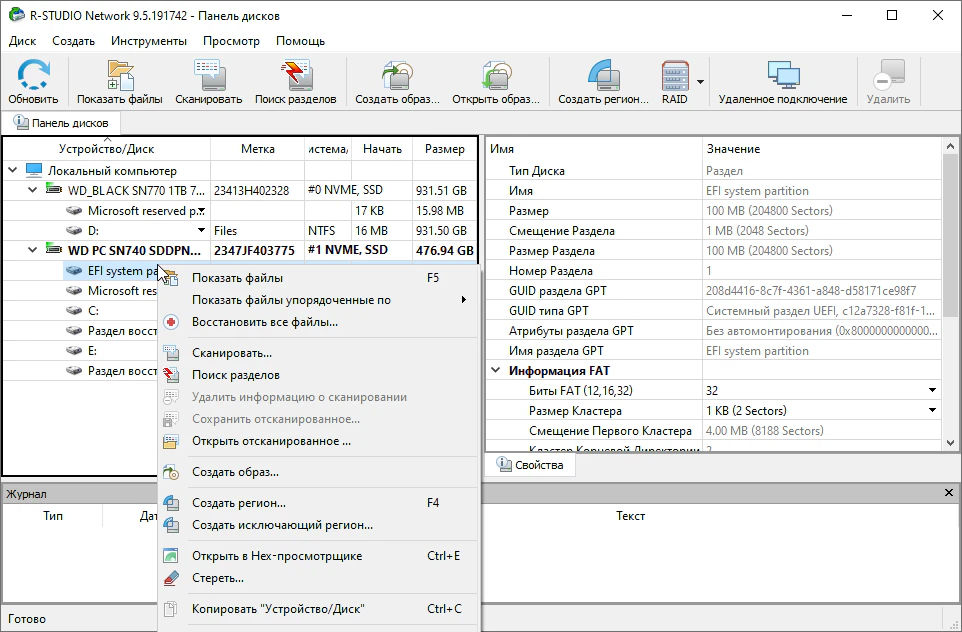Open the Биты FAT value dropdown
Viewport: 962px width, 632px height.
(x=932, y=391)
